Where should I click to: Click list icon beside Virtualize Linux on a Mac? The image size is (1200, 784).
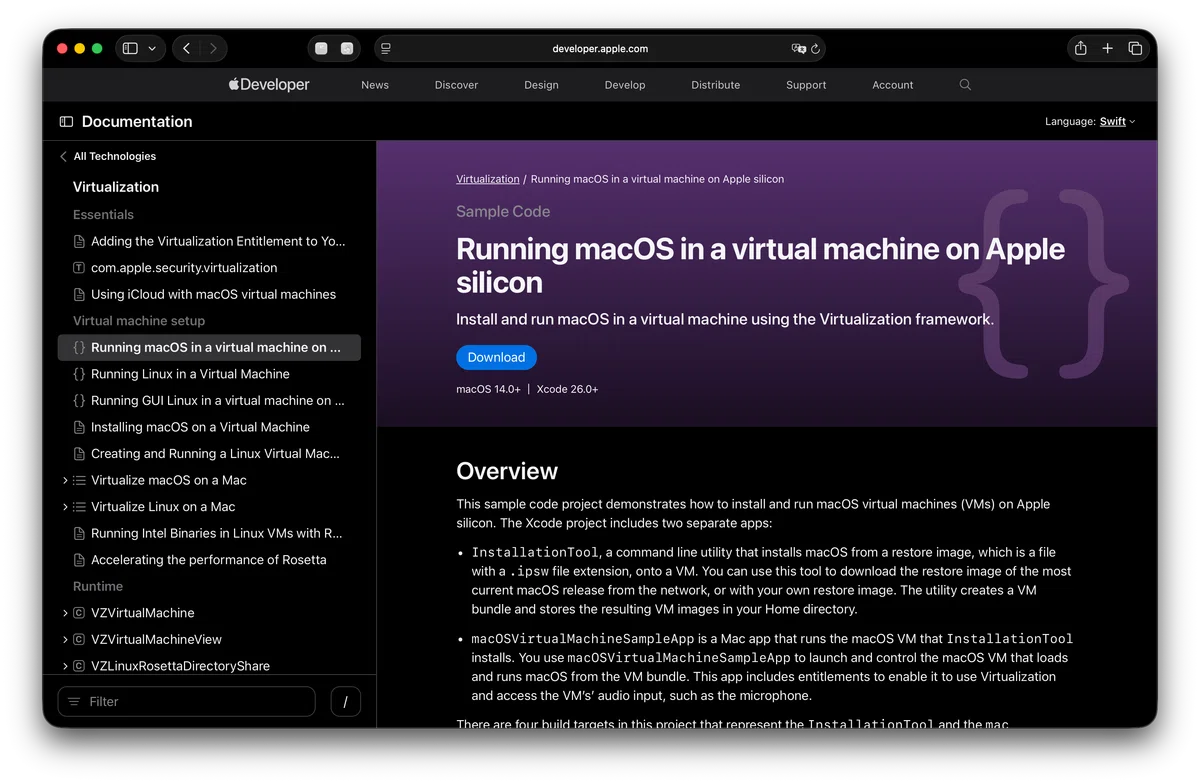point(80,507)
